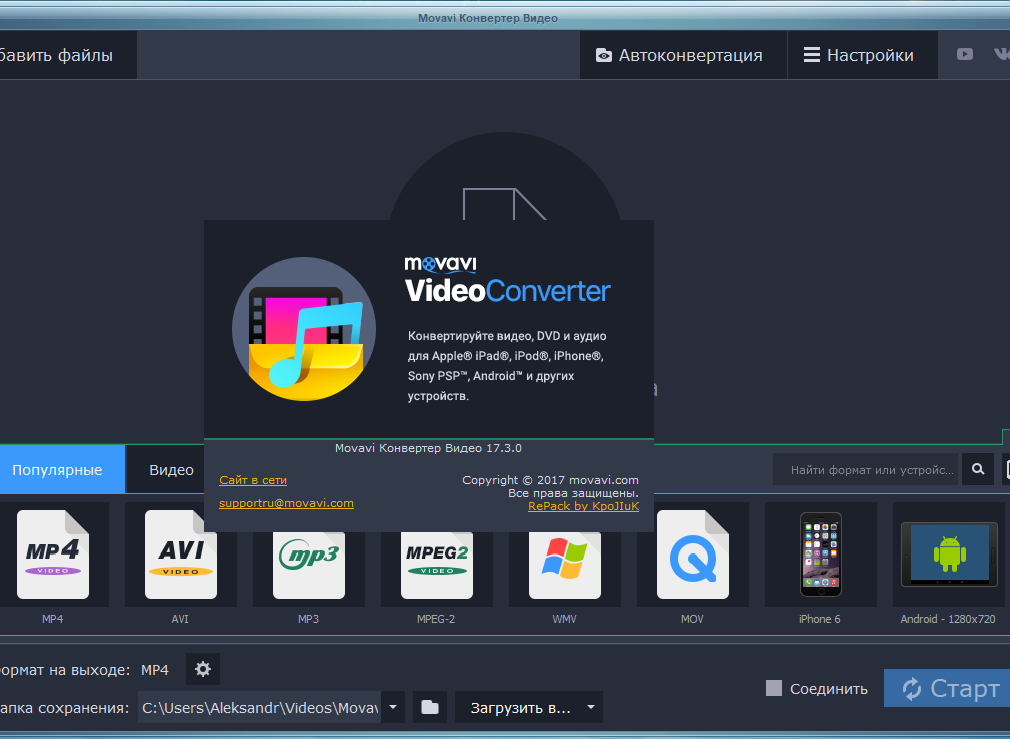Screen dimensions: 1010x739
Task: Pick the MOV QuickTime format preset
Action: [x=692, y=555]
